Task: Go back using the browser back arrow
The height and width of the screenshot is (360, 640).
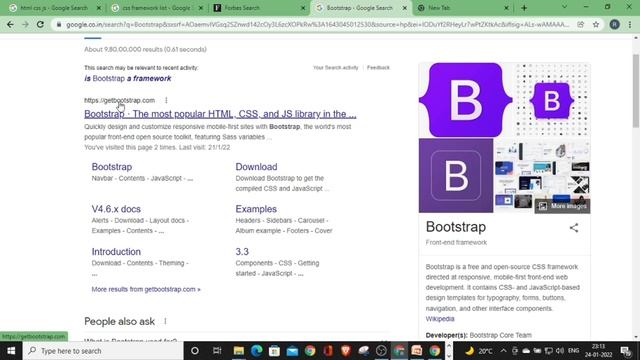Action: (x=10, y=24)
